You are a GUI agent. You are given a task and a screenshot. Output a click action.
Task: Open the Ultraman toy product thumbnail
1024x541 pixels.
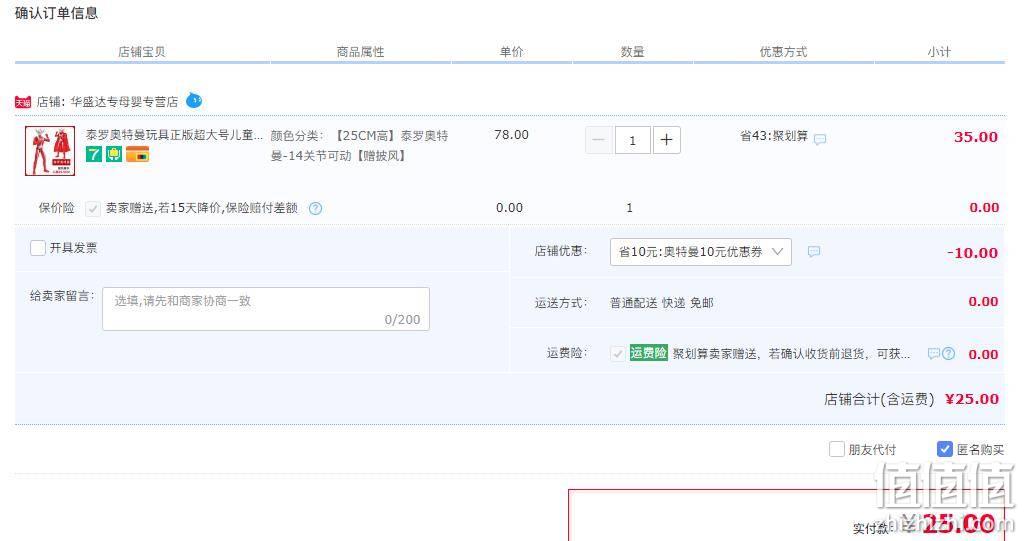point(50,151)
